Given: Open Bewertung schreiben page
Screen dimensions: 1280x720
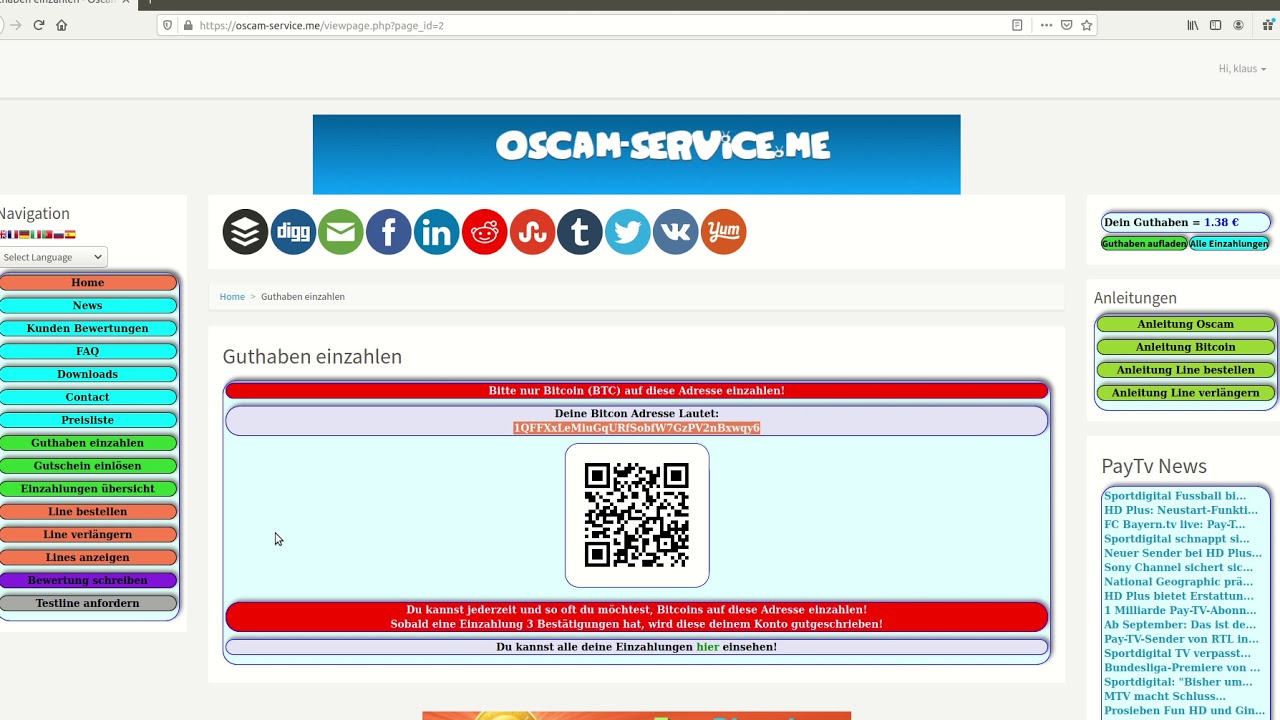Looking at the screenshot, I should coord(88,580).
